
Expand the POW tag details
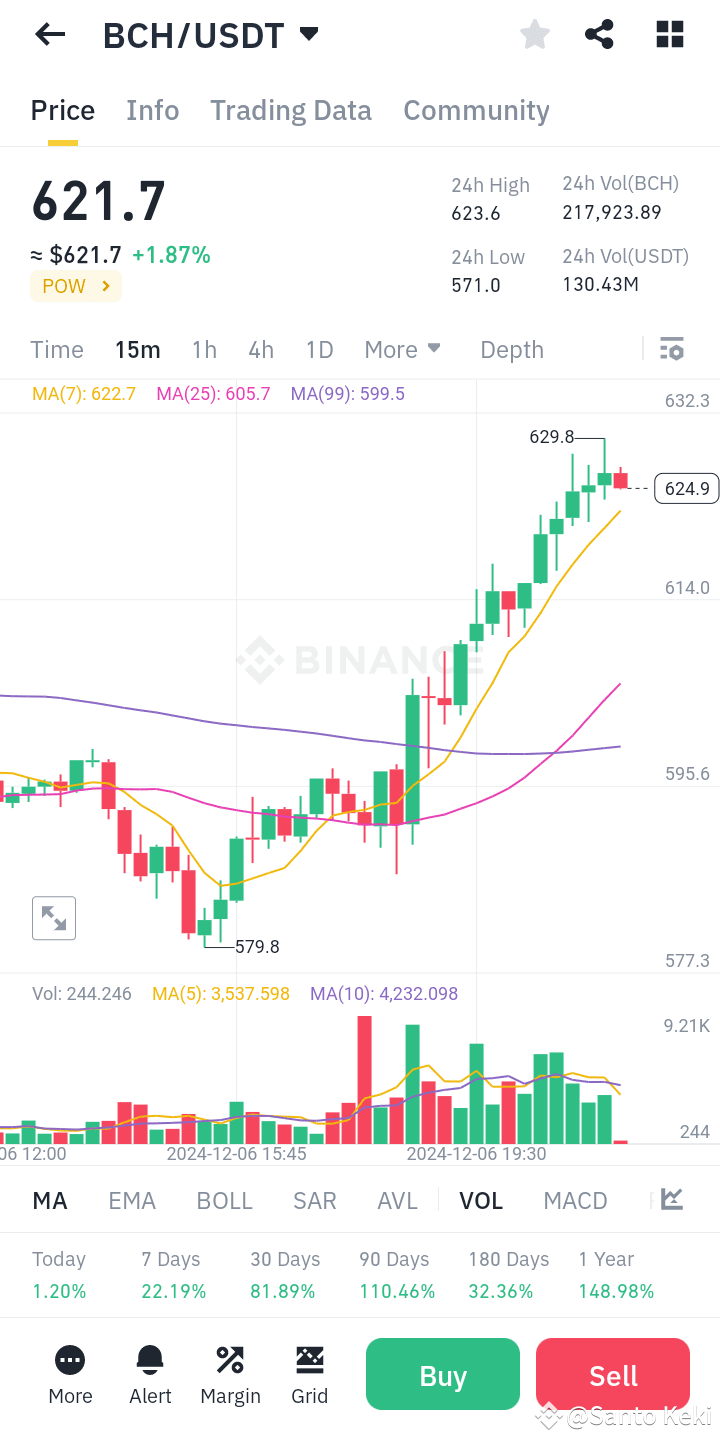coord(75,285)
